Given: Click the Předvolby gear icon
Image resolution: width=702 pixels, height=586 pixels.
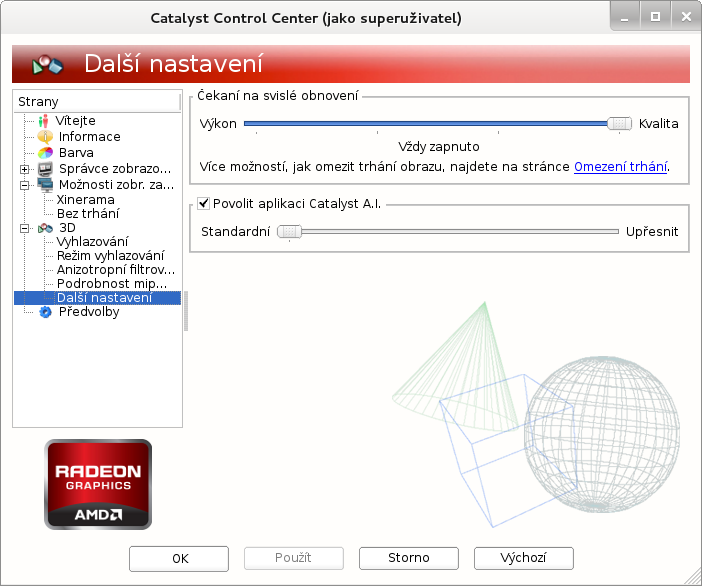Looking at the screenshot, I should [x=44, y=312].
